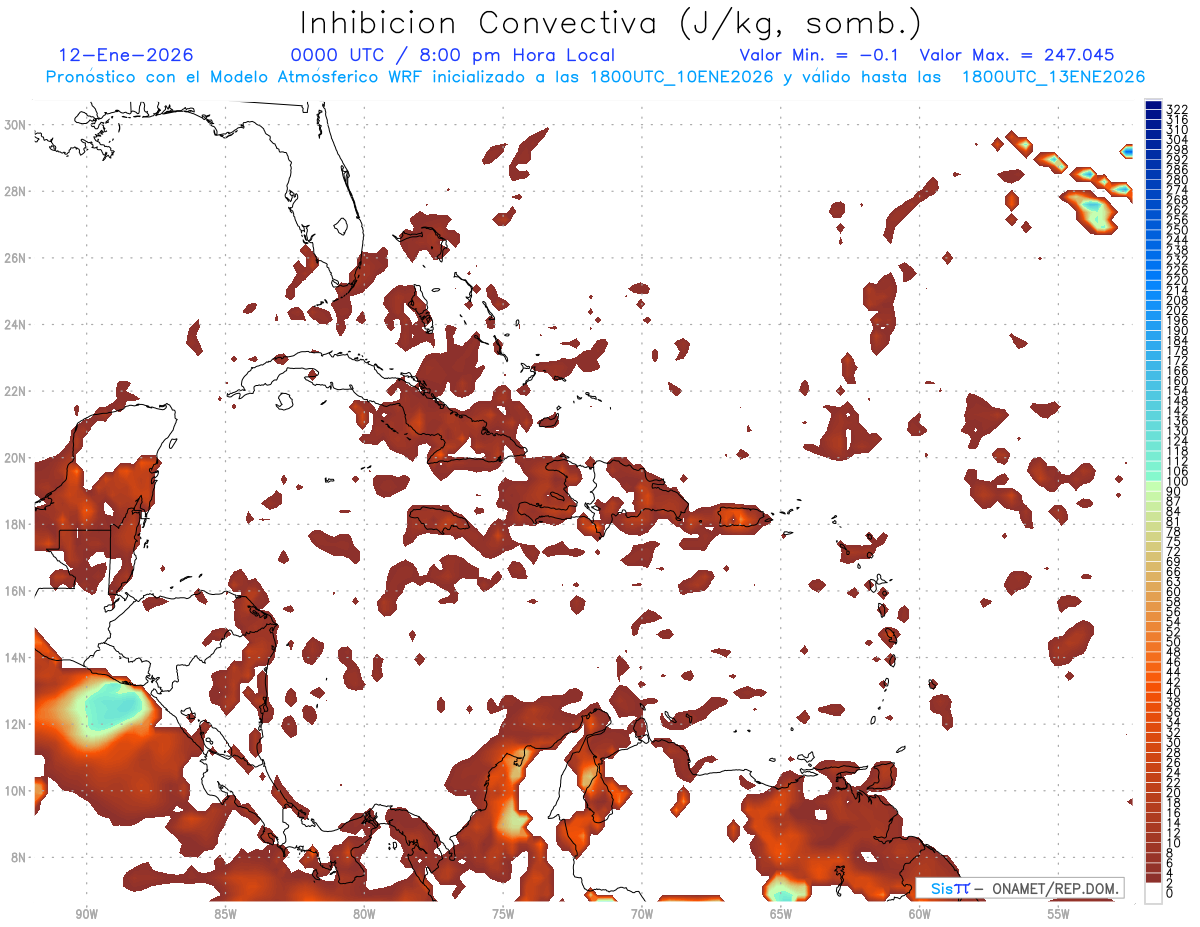Click the "20N" latitude label

pyautogui.click(x=16, y=458)
